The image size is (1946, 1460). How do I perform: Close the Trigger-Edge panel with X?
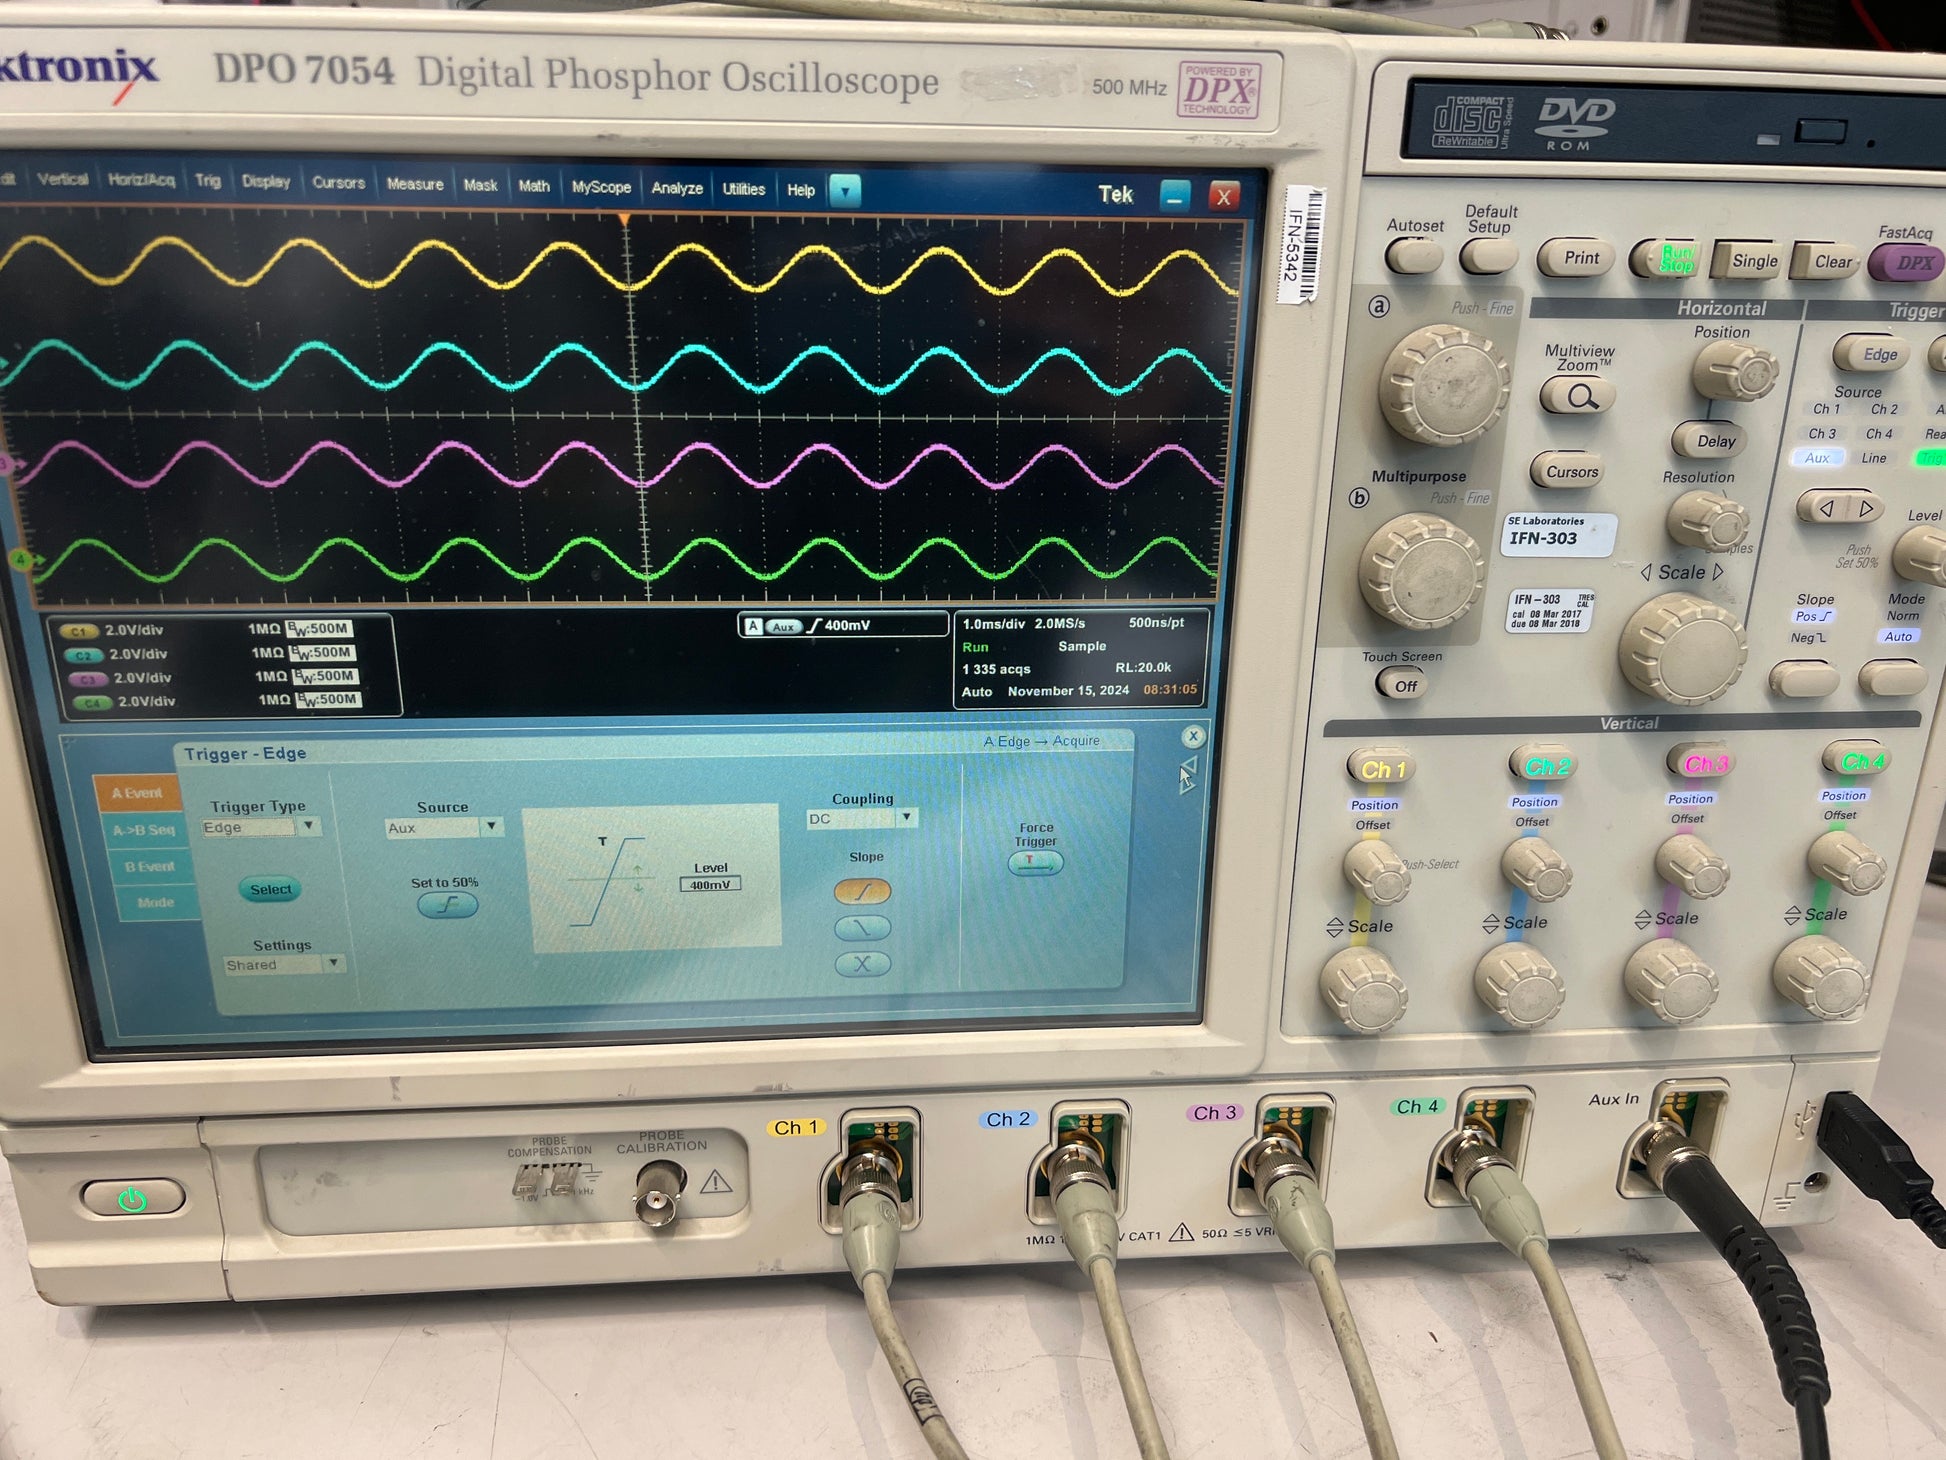[x=1193, y=737]
